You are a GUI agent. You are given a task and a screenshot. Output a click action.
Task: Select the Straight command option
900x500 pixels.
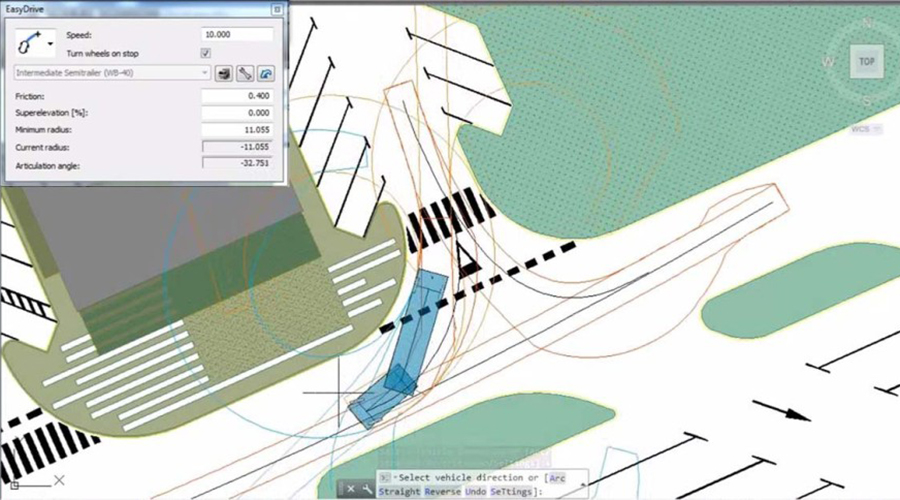399,492
